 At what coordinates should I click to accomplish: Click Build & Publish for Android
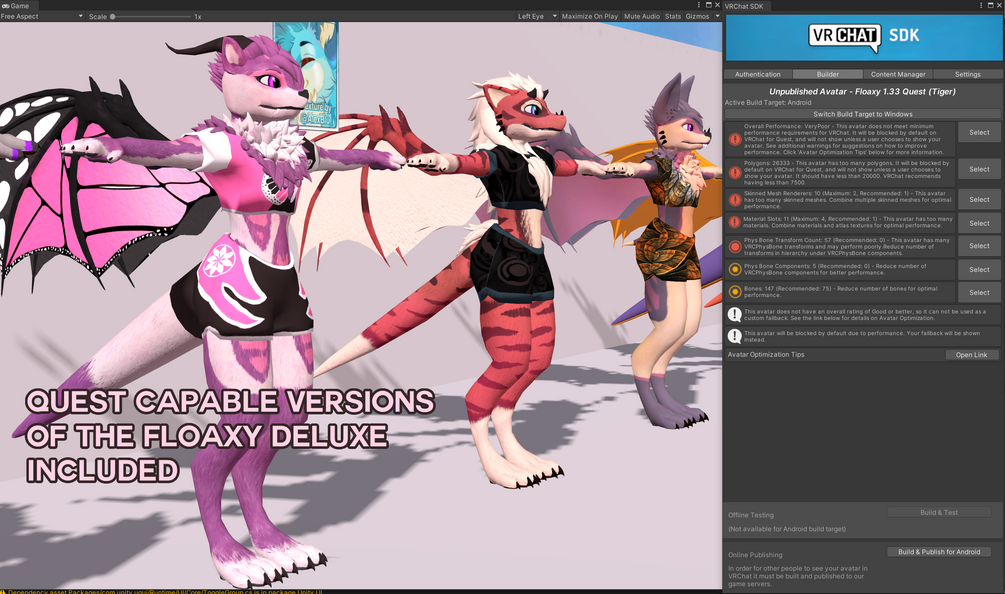[x=939, y=552]
